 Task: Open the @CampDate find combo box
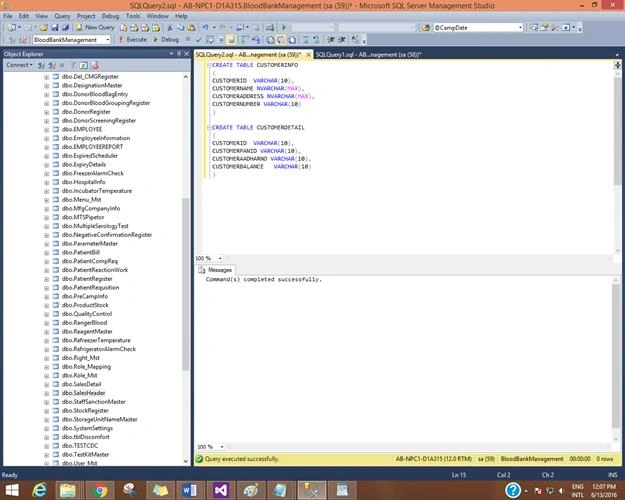pos(478,28)
